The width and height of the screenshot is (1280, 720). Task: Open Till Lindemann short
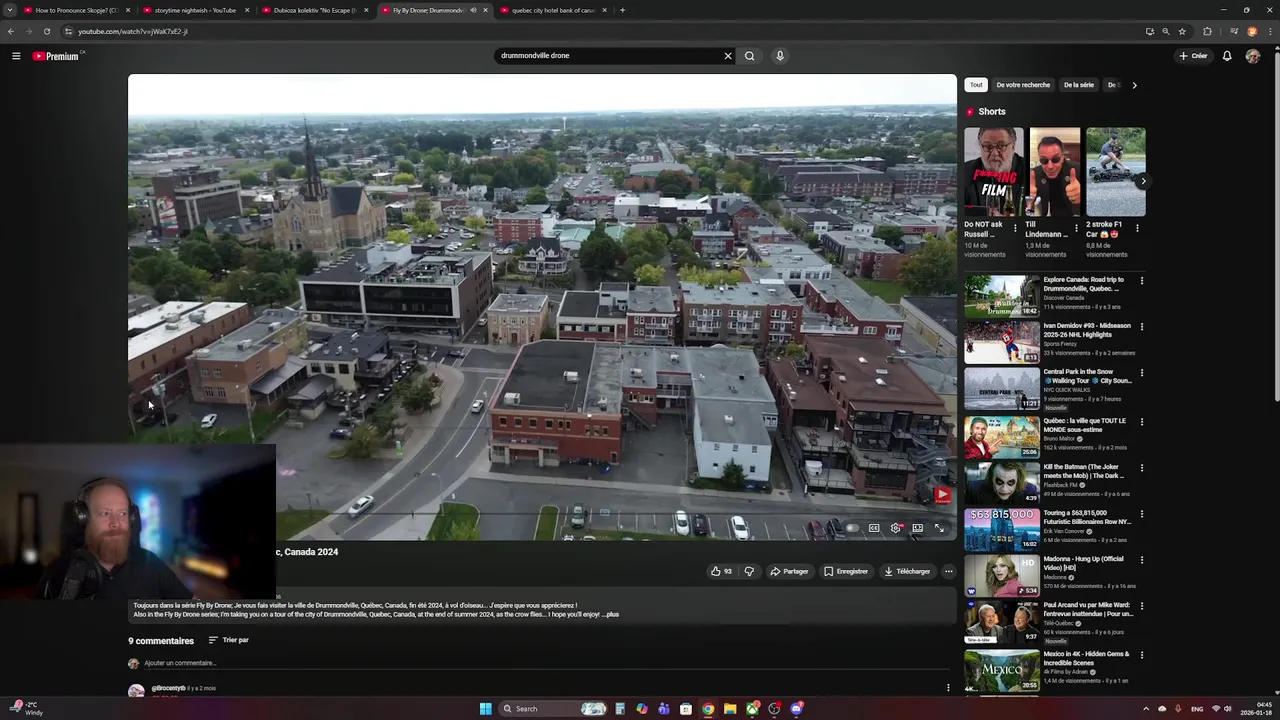coord(1055,171)
